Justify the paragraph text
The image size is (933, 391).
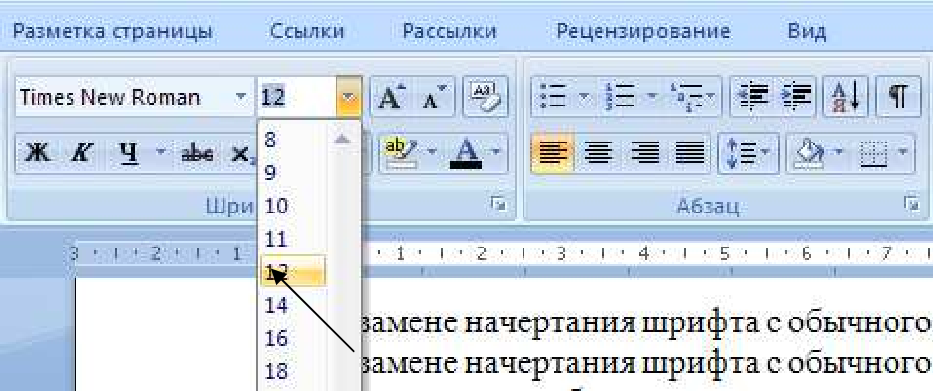[690, 154]
